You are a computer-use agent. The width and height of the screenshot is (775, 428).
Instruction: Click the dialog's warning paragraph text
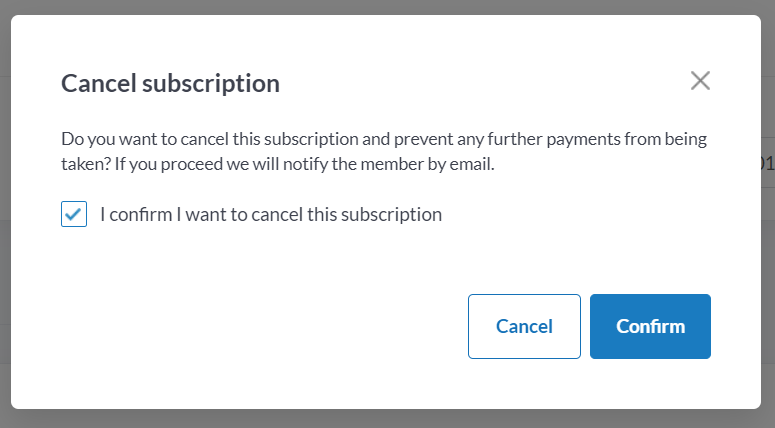pyautogui.click(x=384, y=151)
